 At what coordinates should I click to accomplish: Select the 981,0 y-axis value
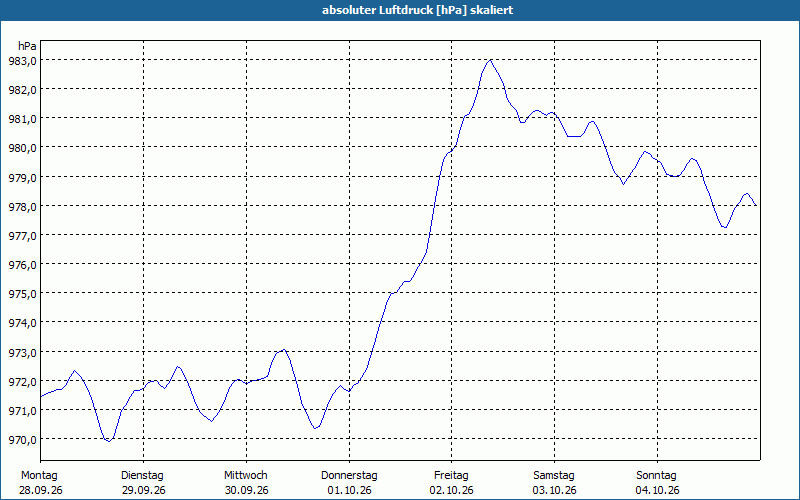[24, 119]
